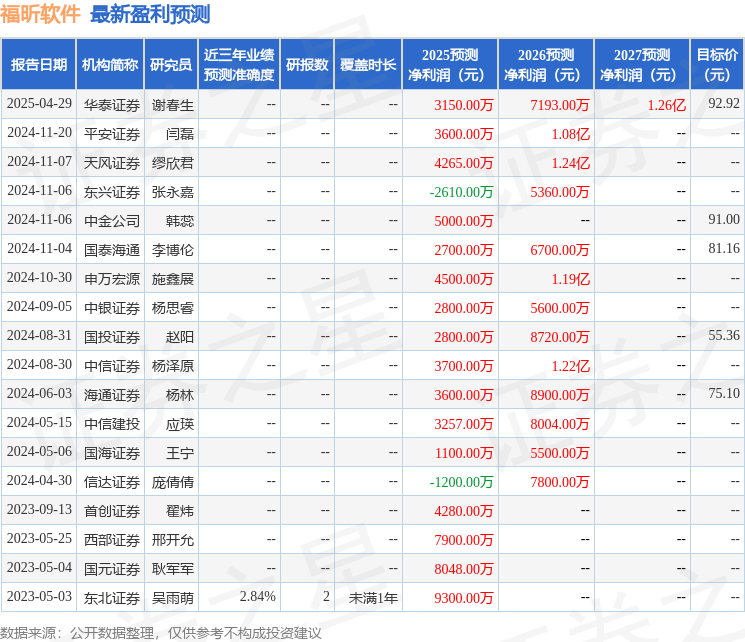
Task: Click the 1.08亿 forecast value
Action: pyautogui.click(x=571, y=134)
